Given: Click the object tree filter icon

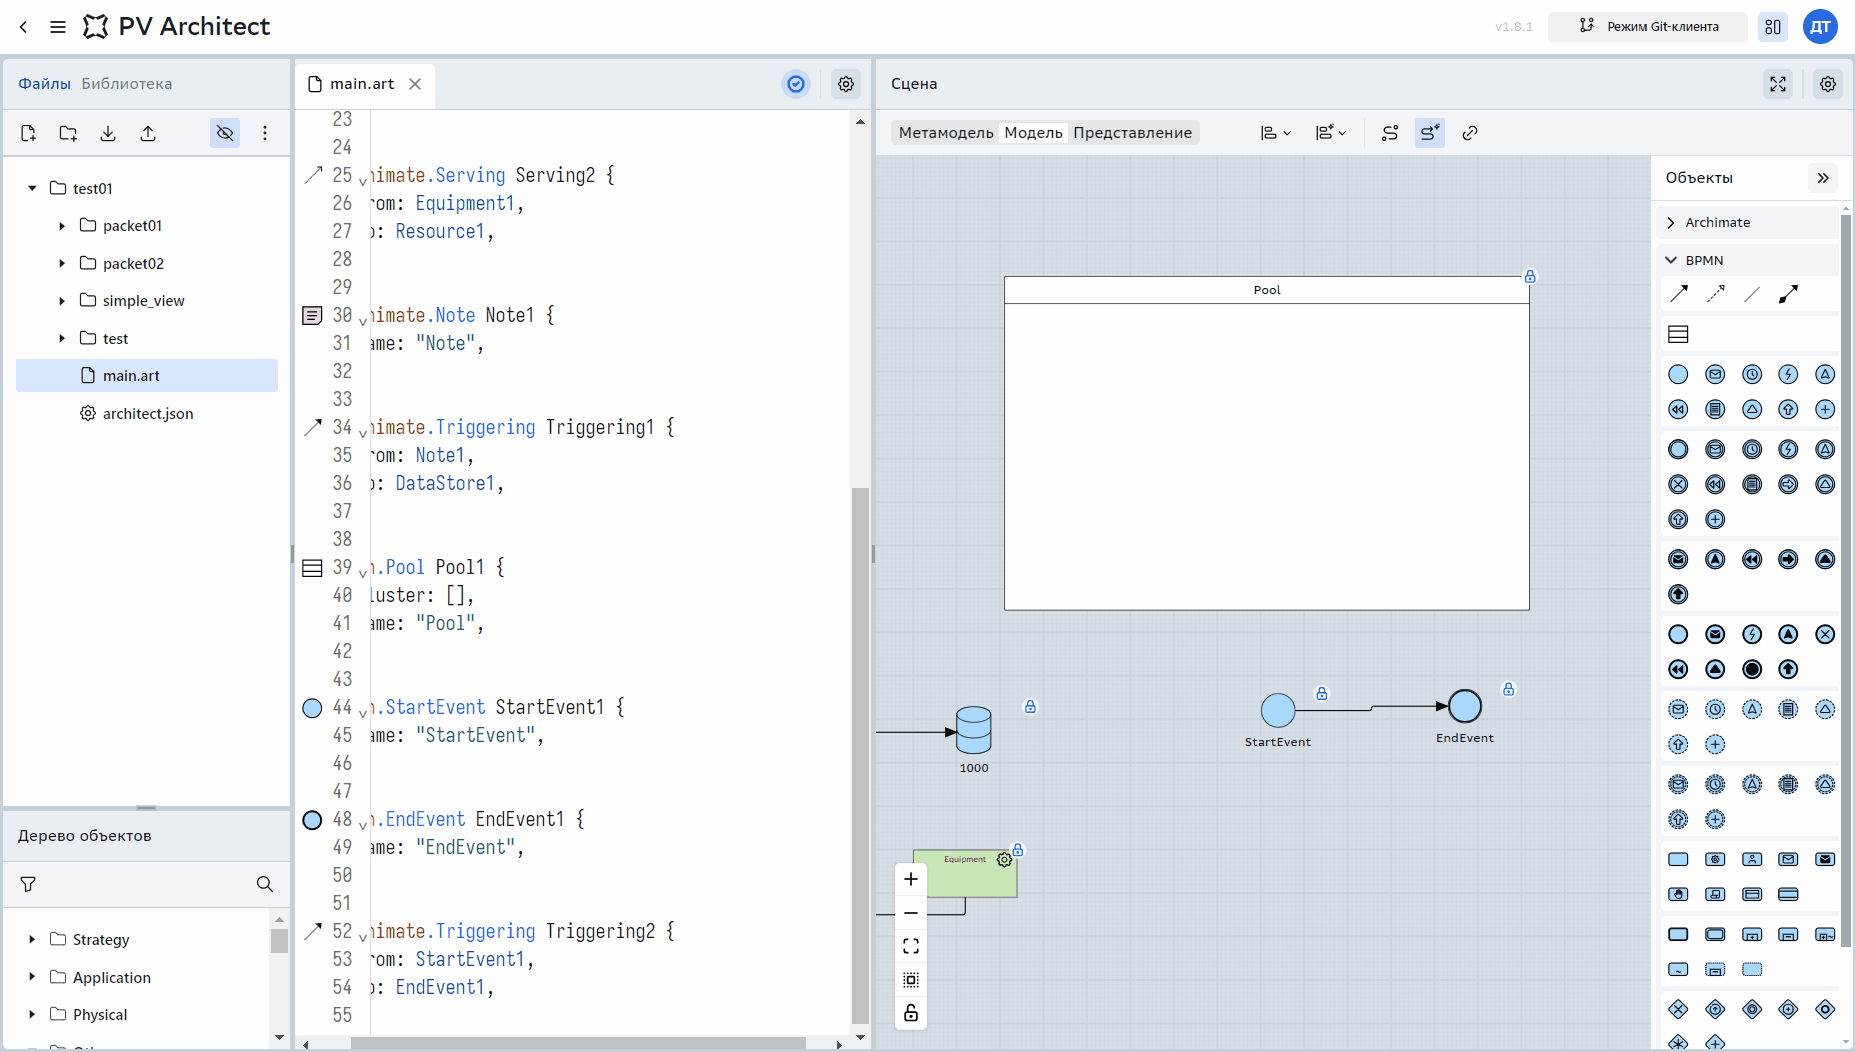Looking at the screenshot, I should coord(28,884).
